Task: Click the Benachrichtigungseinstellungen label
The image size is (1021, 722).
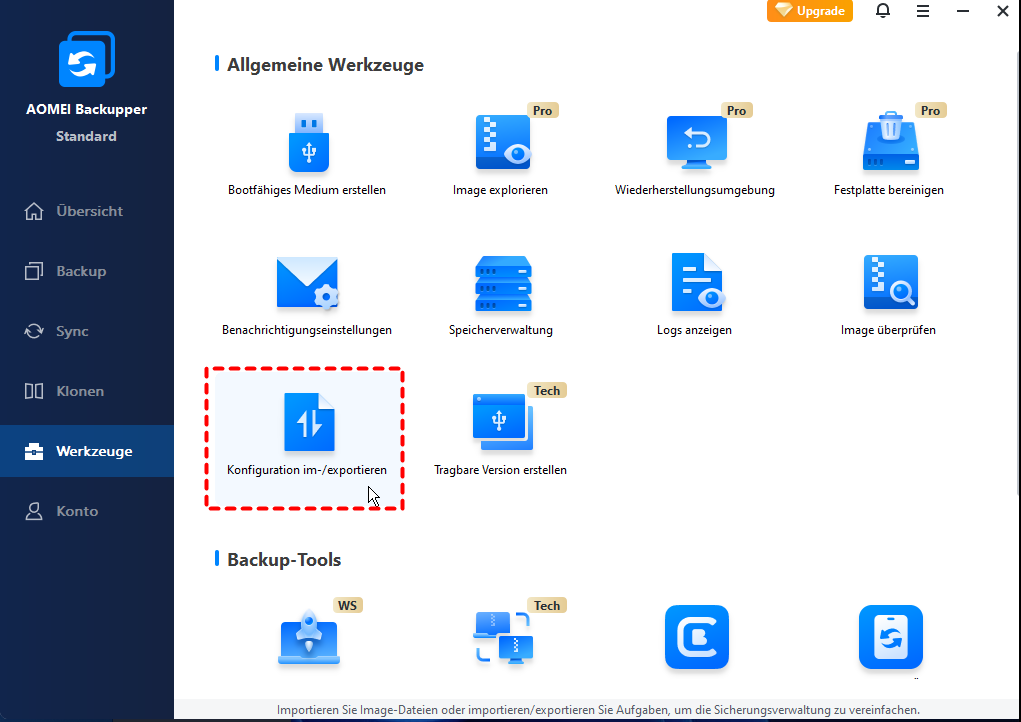Action: point(307,330)
